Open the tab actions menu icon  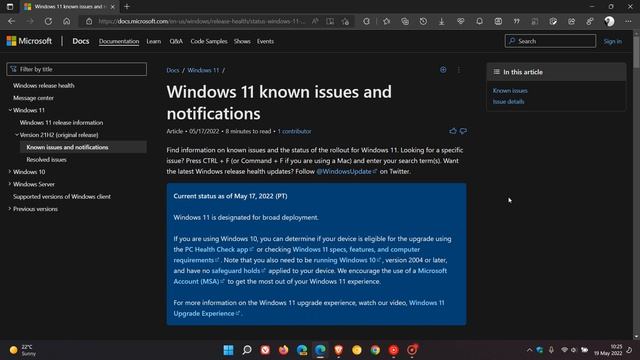pos(10,7)
